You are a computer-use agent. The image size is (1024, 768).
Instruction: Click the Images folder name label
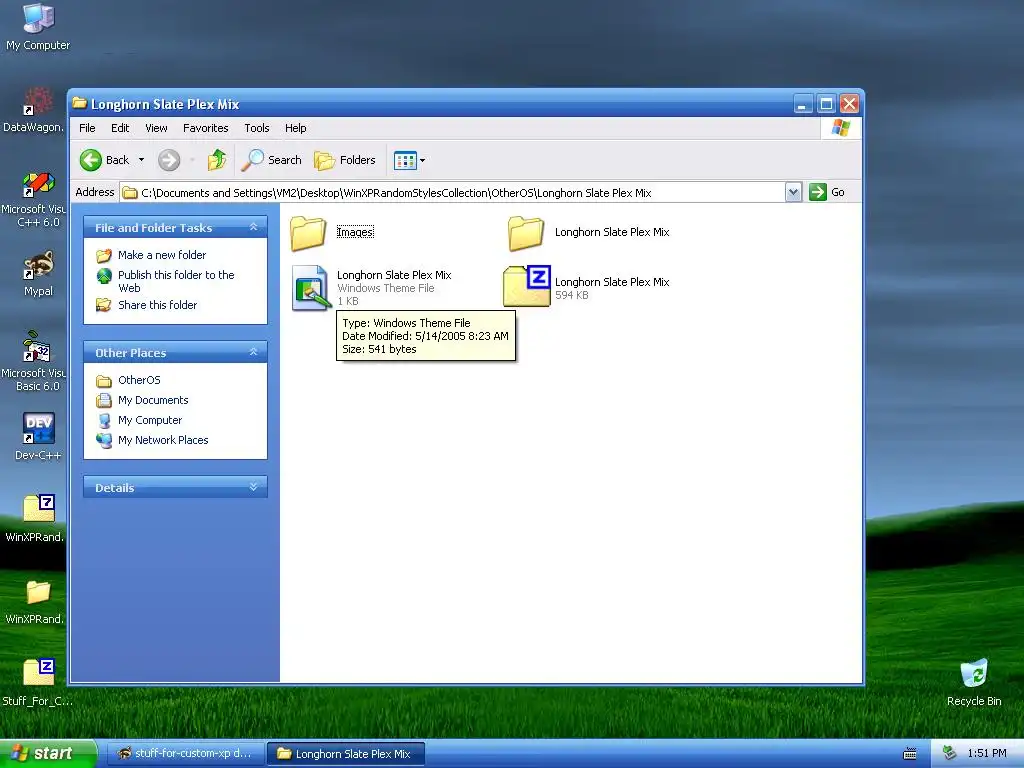coord(355,232)
